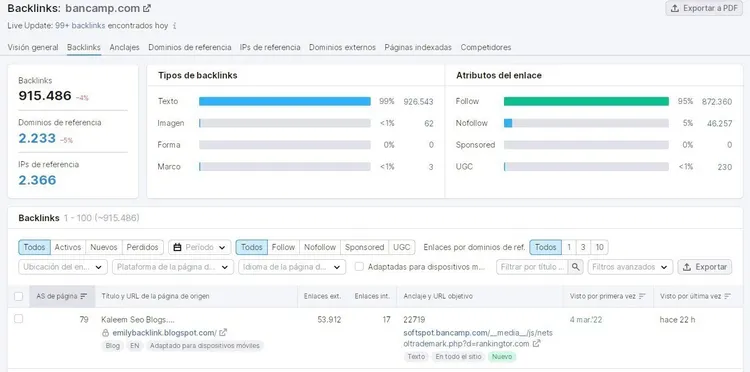Open external link icon next to bancamp.com
The image size is (750, 372).
tap(147, 8)
